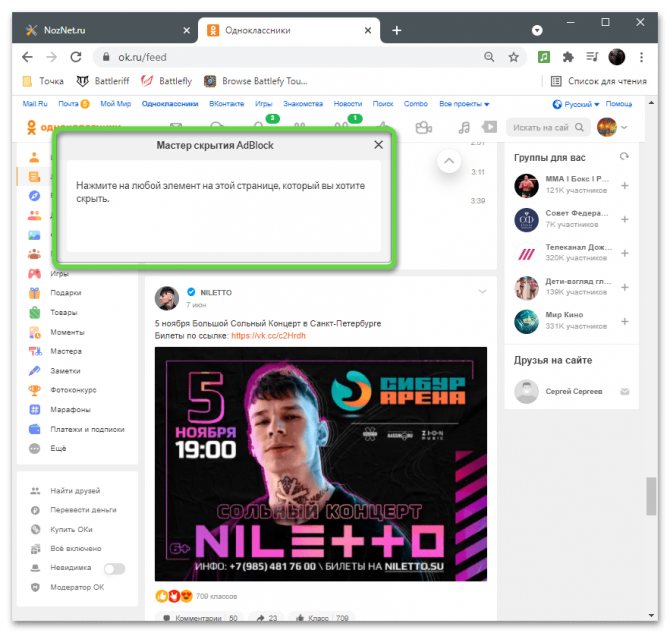Close the NozNet.ru tab
This screenshot has width=670, height=633.
pyautogui.click(x=186, y=30)
